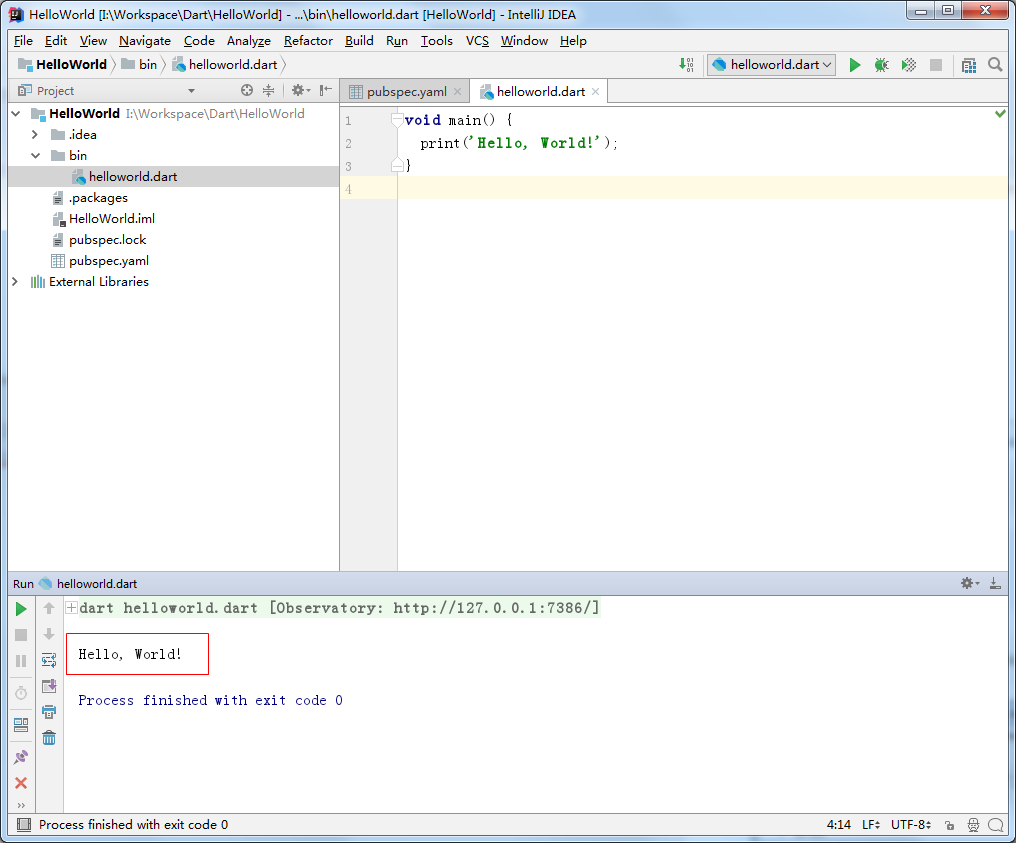Select pubspec.lock in the tree

(108, 240)
